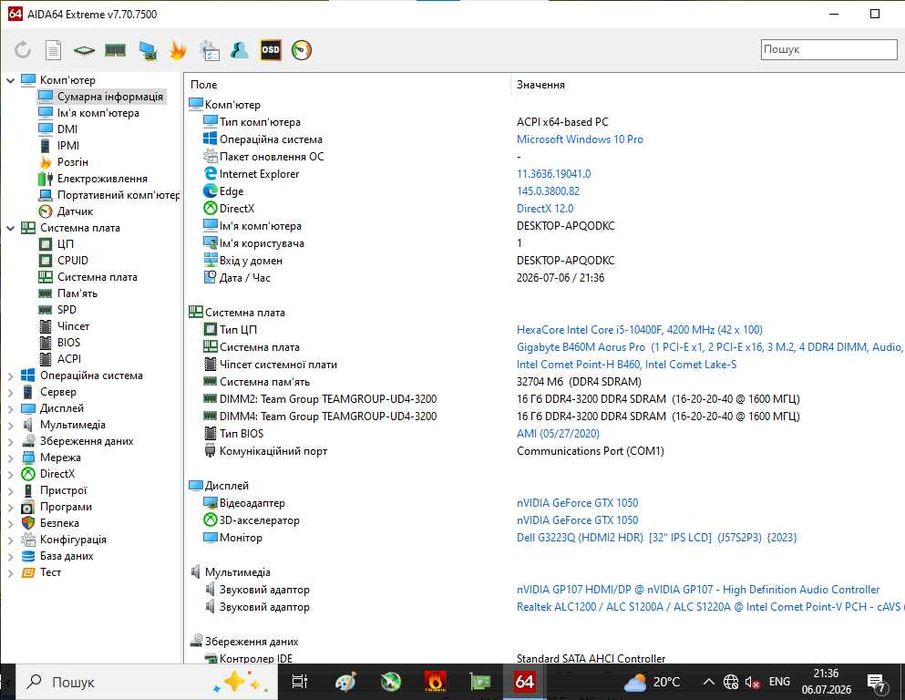This screenshot has height=700, width=905.
Task: Open Task View on the taskbar
Action: [x=300, y=682]
